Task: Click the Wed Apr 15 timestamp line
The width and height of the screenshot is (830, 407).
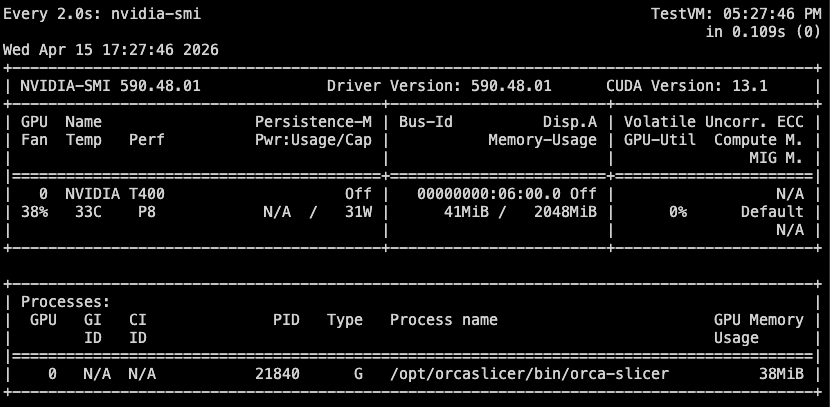Action: (111, 50)
